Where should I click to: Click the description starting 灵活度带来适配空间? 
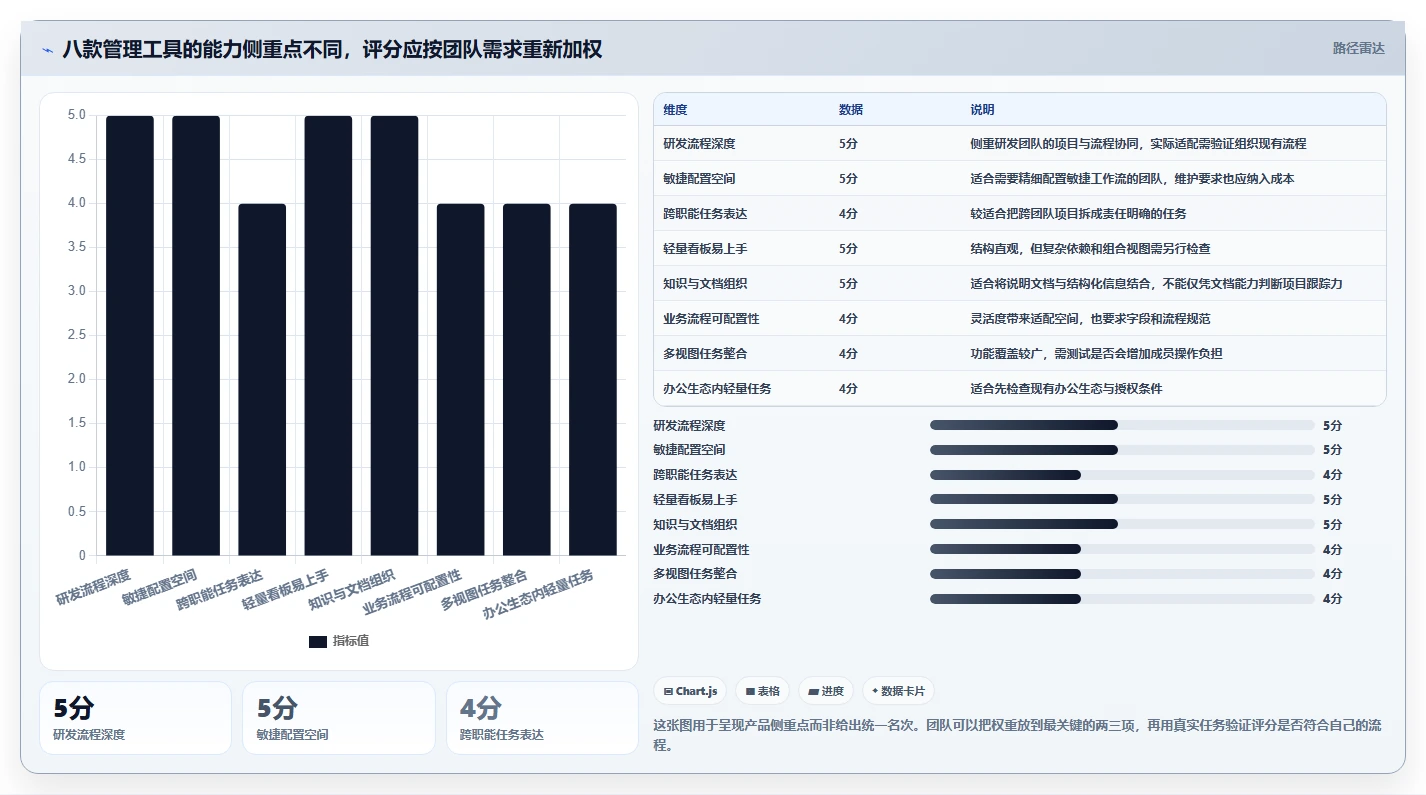[1090, 319]
